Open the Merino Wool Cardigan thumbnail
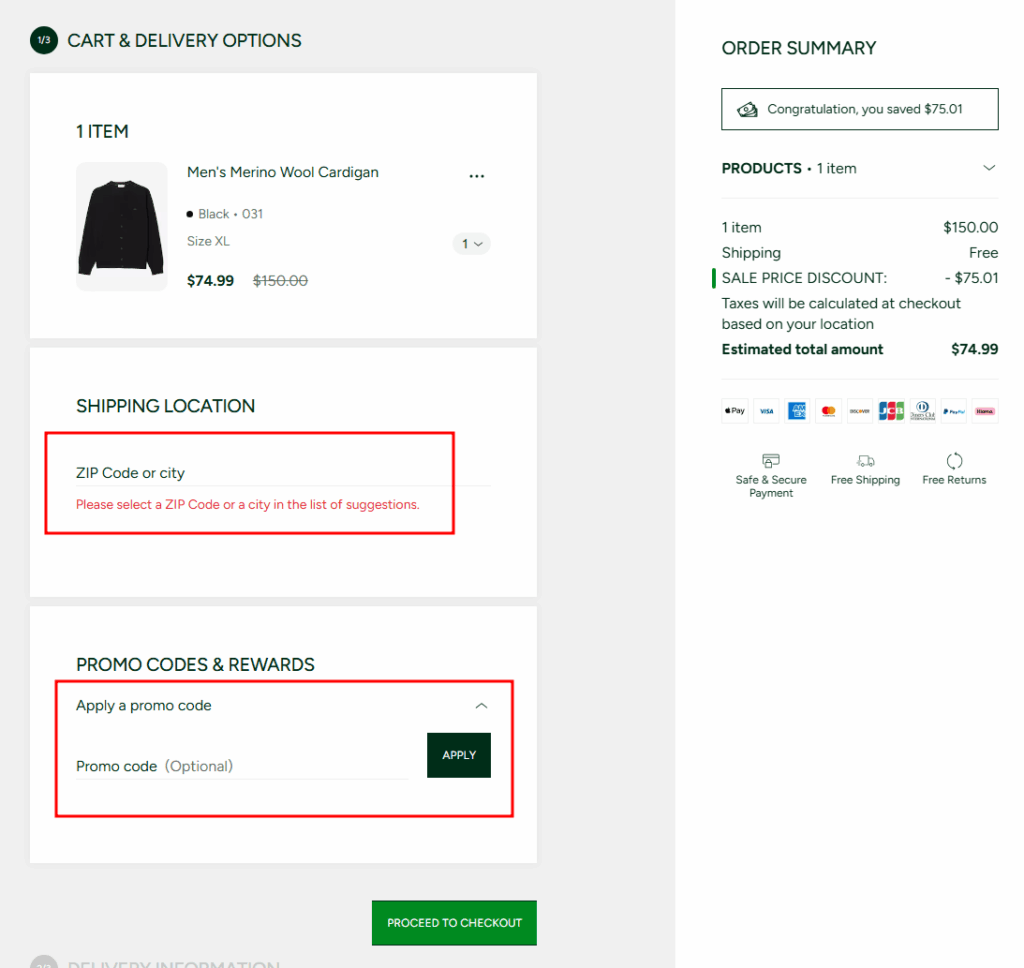 (x=122, y=226)
